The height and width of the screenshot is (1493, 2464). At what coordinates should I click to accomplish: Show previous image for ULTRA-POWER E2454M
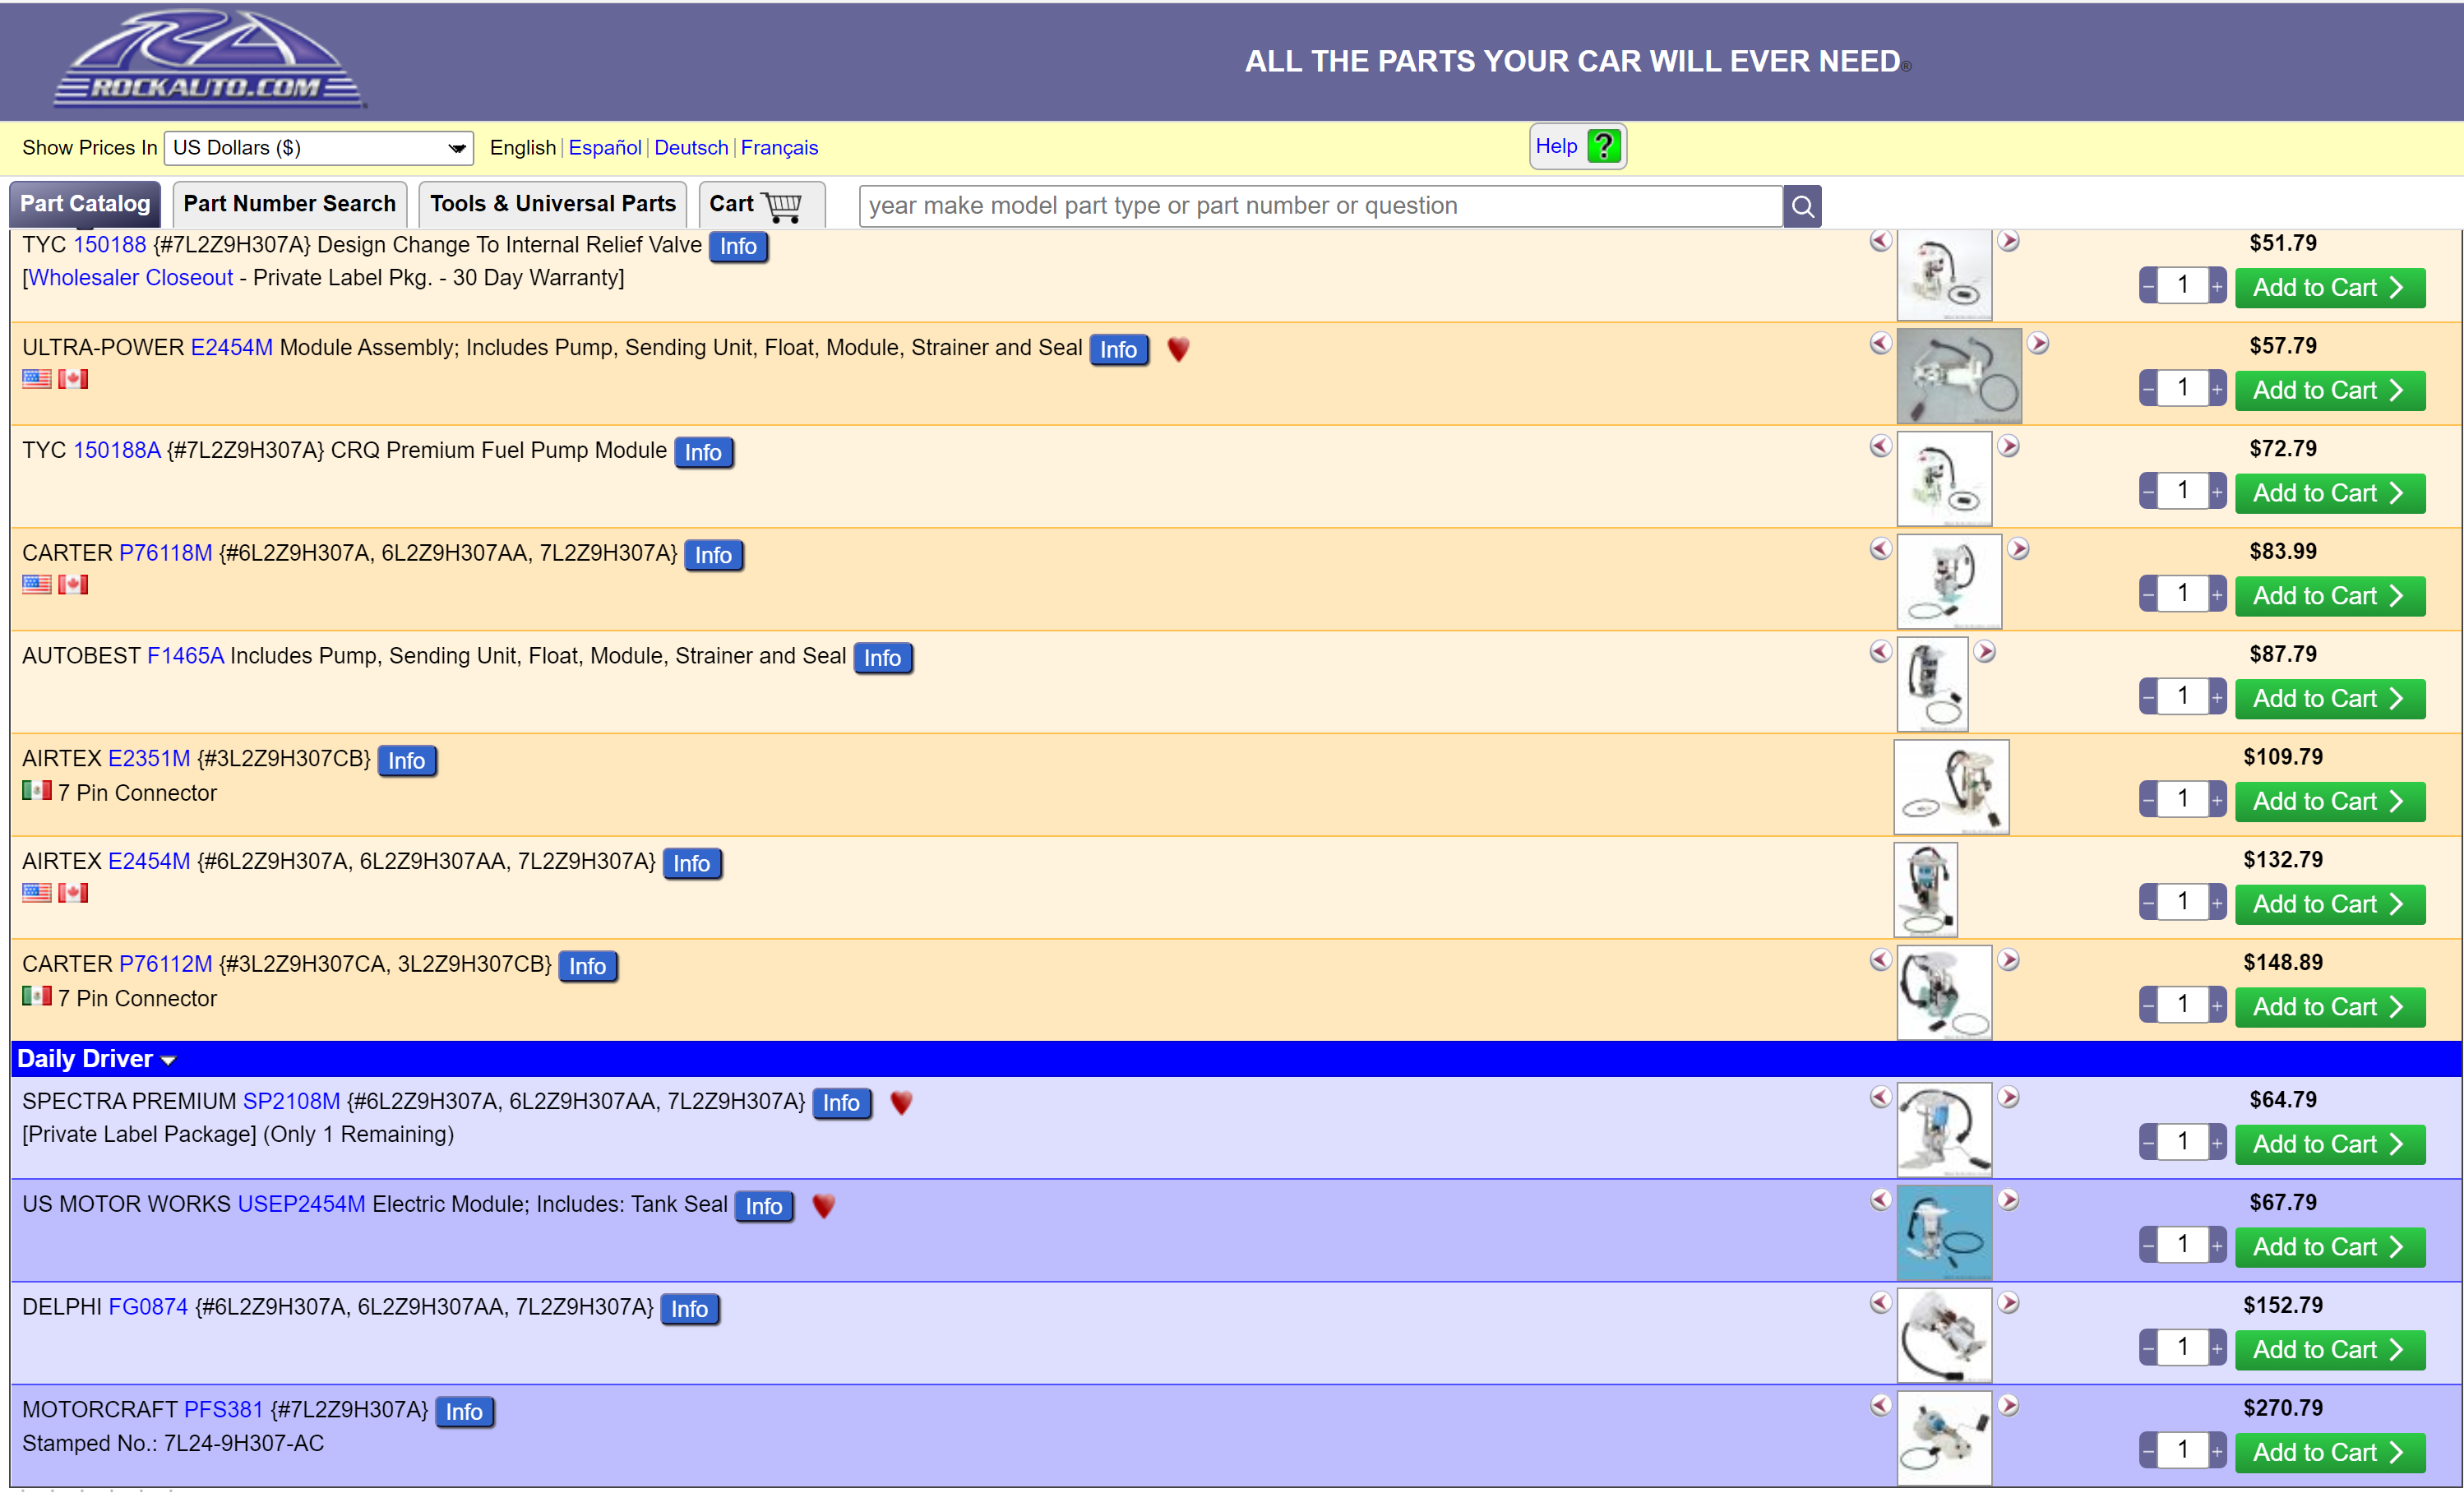(x=1880, y=343)
